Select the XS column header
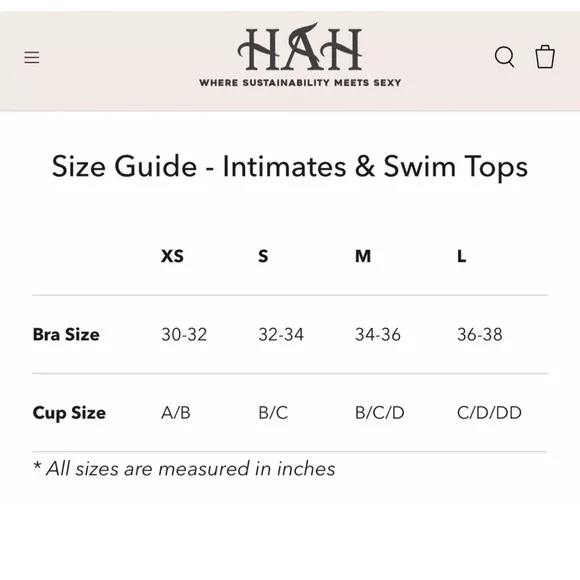Viewport: 580px width, 580px height. click(172, 256)
